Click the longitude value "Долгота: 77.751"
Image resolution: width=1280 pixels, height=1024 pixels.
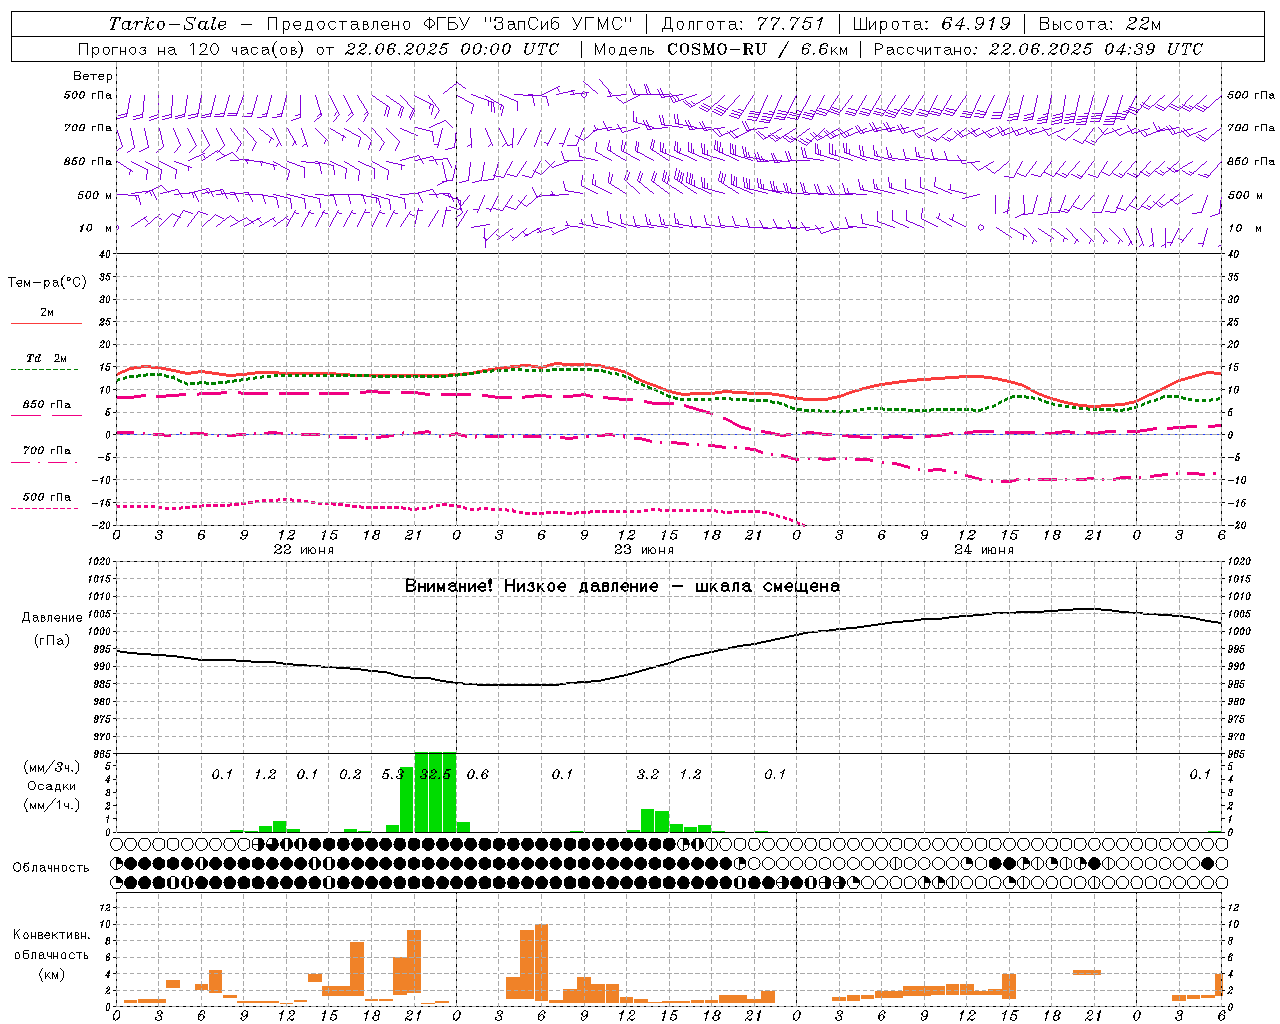(x=743, y=24)
